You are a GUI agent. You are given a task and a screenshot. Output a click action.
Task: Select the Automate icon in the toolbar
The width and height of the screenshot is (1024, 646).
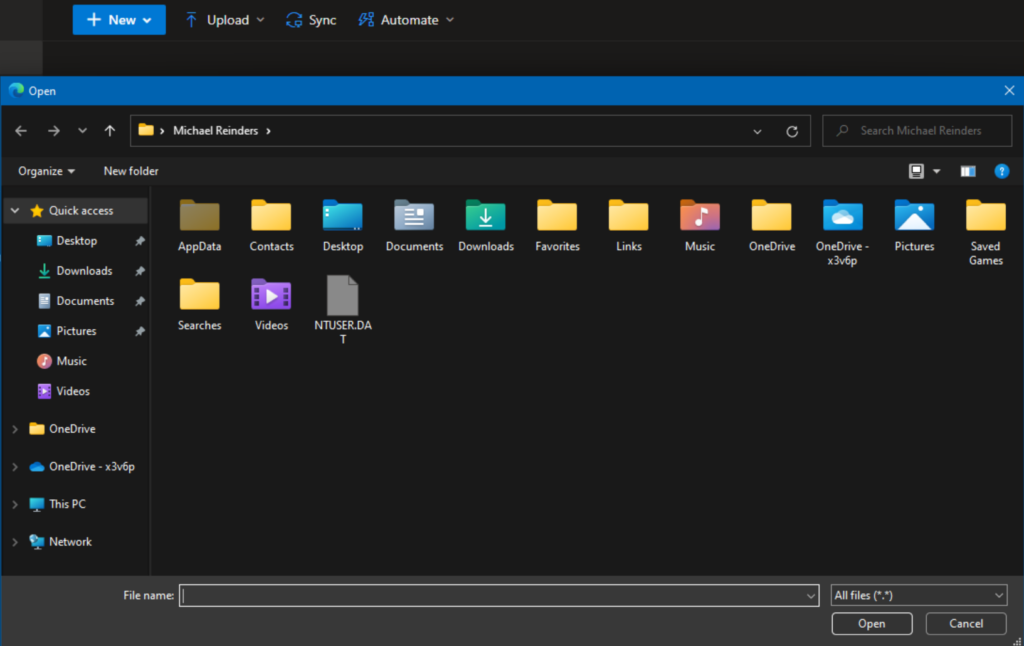[x=366, y=19]
